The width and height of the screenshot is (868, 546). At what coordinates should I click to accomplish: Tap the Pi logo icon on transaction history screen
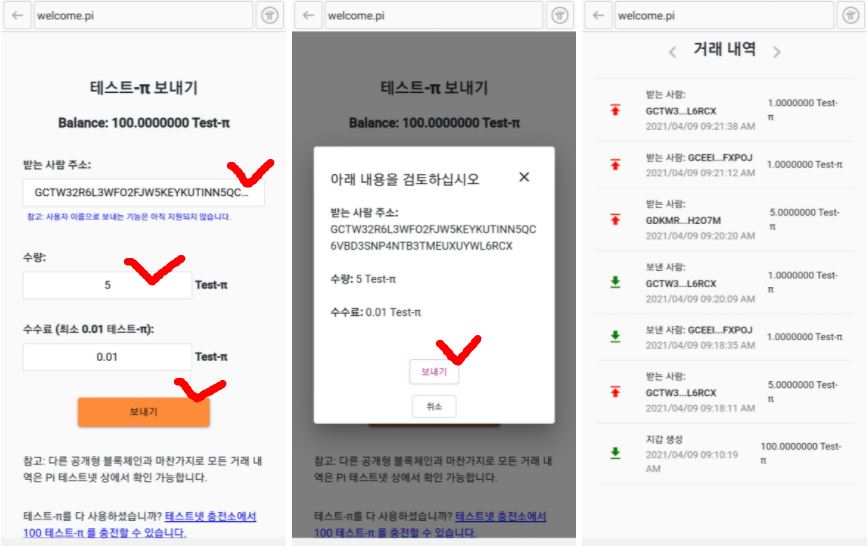point(850,16)
